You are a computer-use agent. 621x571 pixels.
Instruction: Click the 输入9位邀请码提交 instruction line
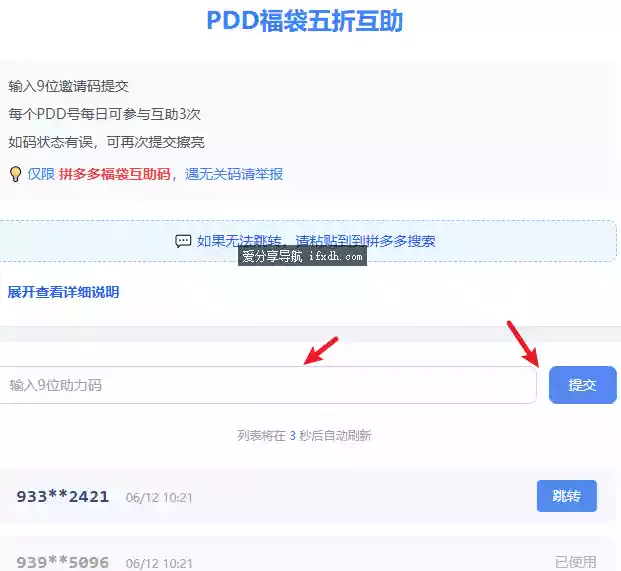point(69,86)
